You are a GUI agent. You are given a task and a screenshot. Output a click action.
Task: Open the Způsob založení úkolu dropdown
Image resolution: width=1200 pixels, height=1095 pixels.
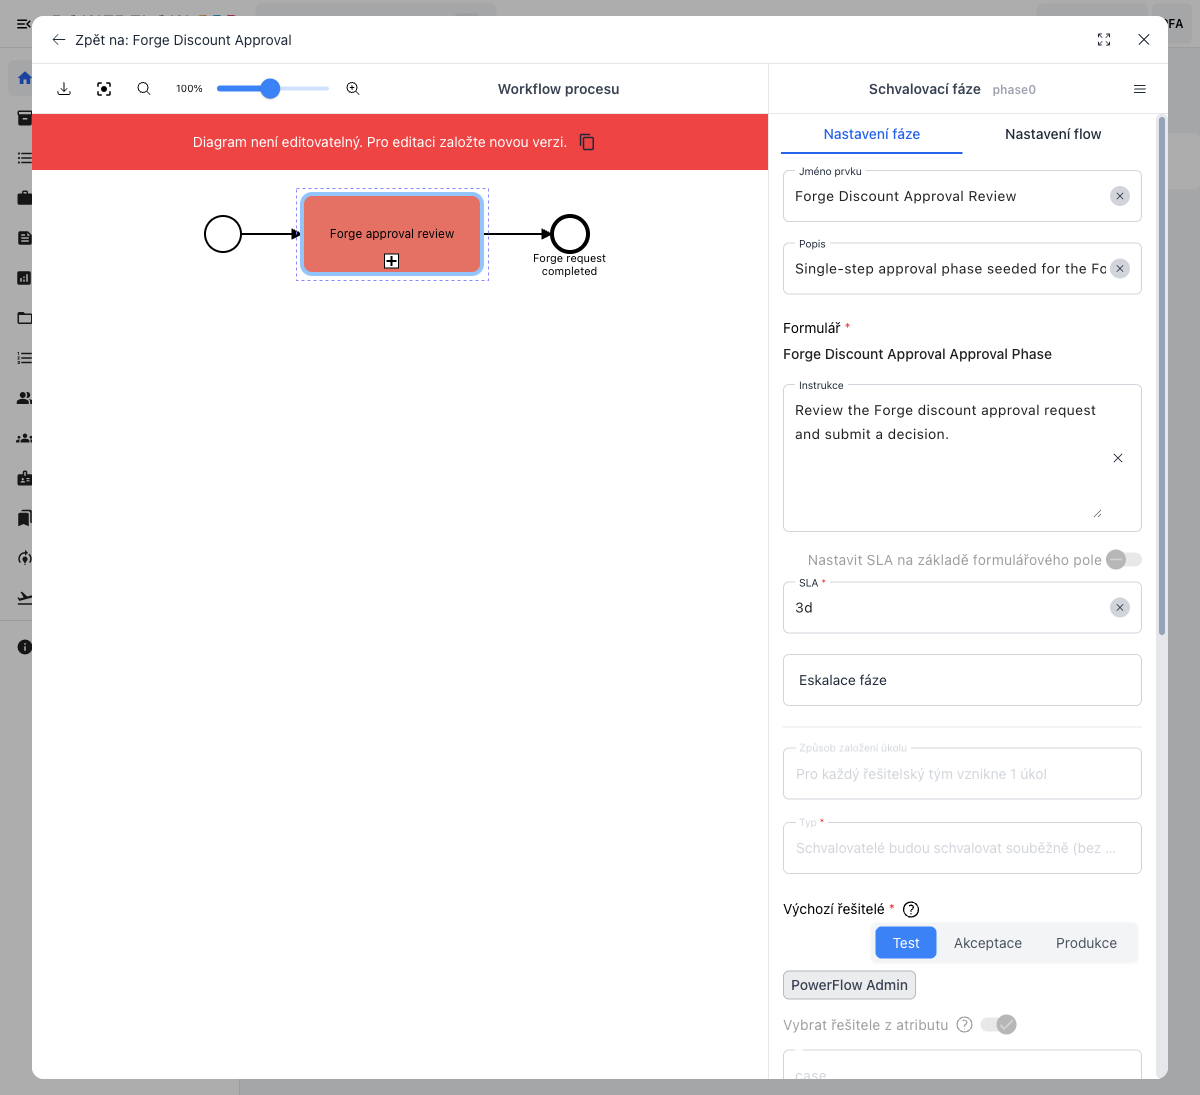tap(962, 774)
